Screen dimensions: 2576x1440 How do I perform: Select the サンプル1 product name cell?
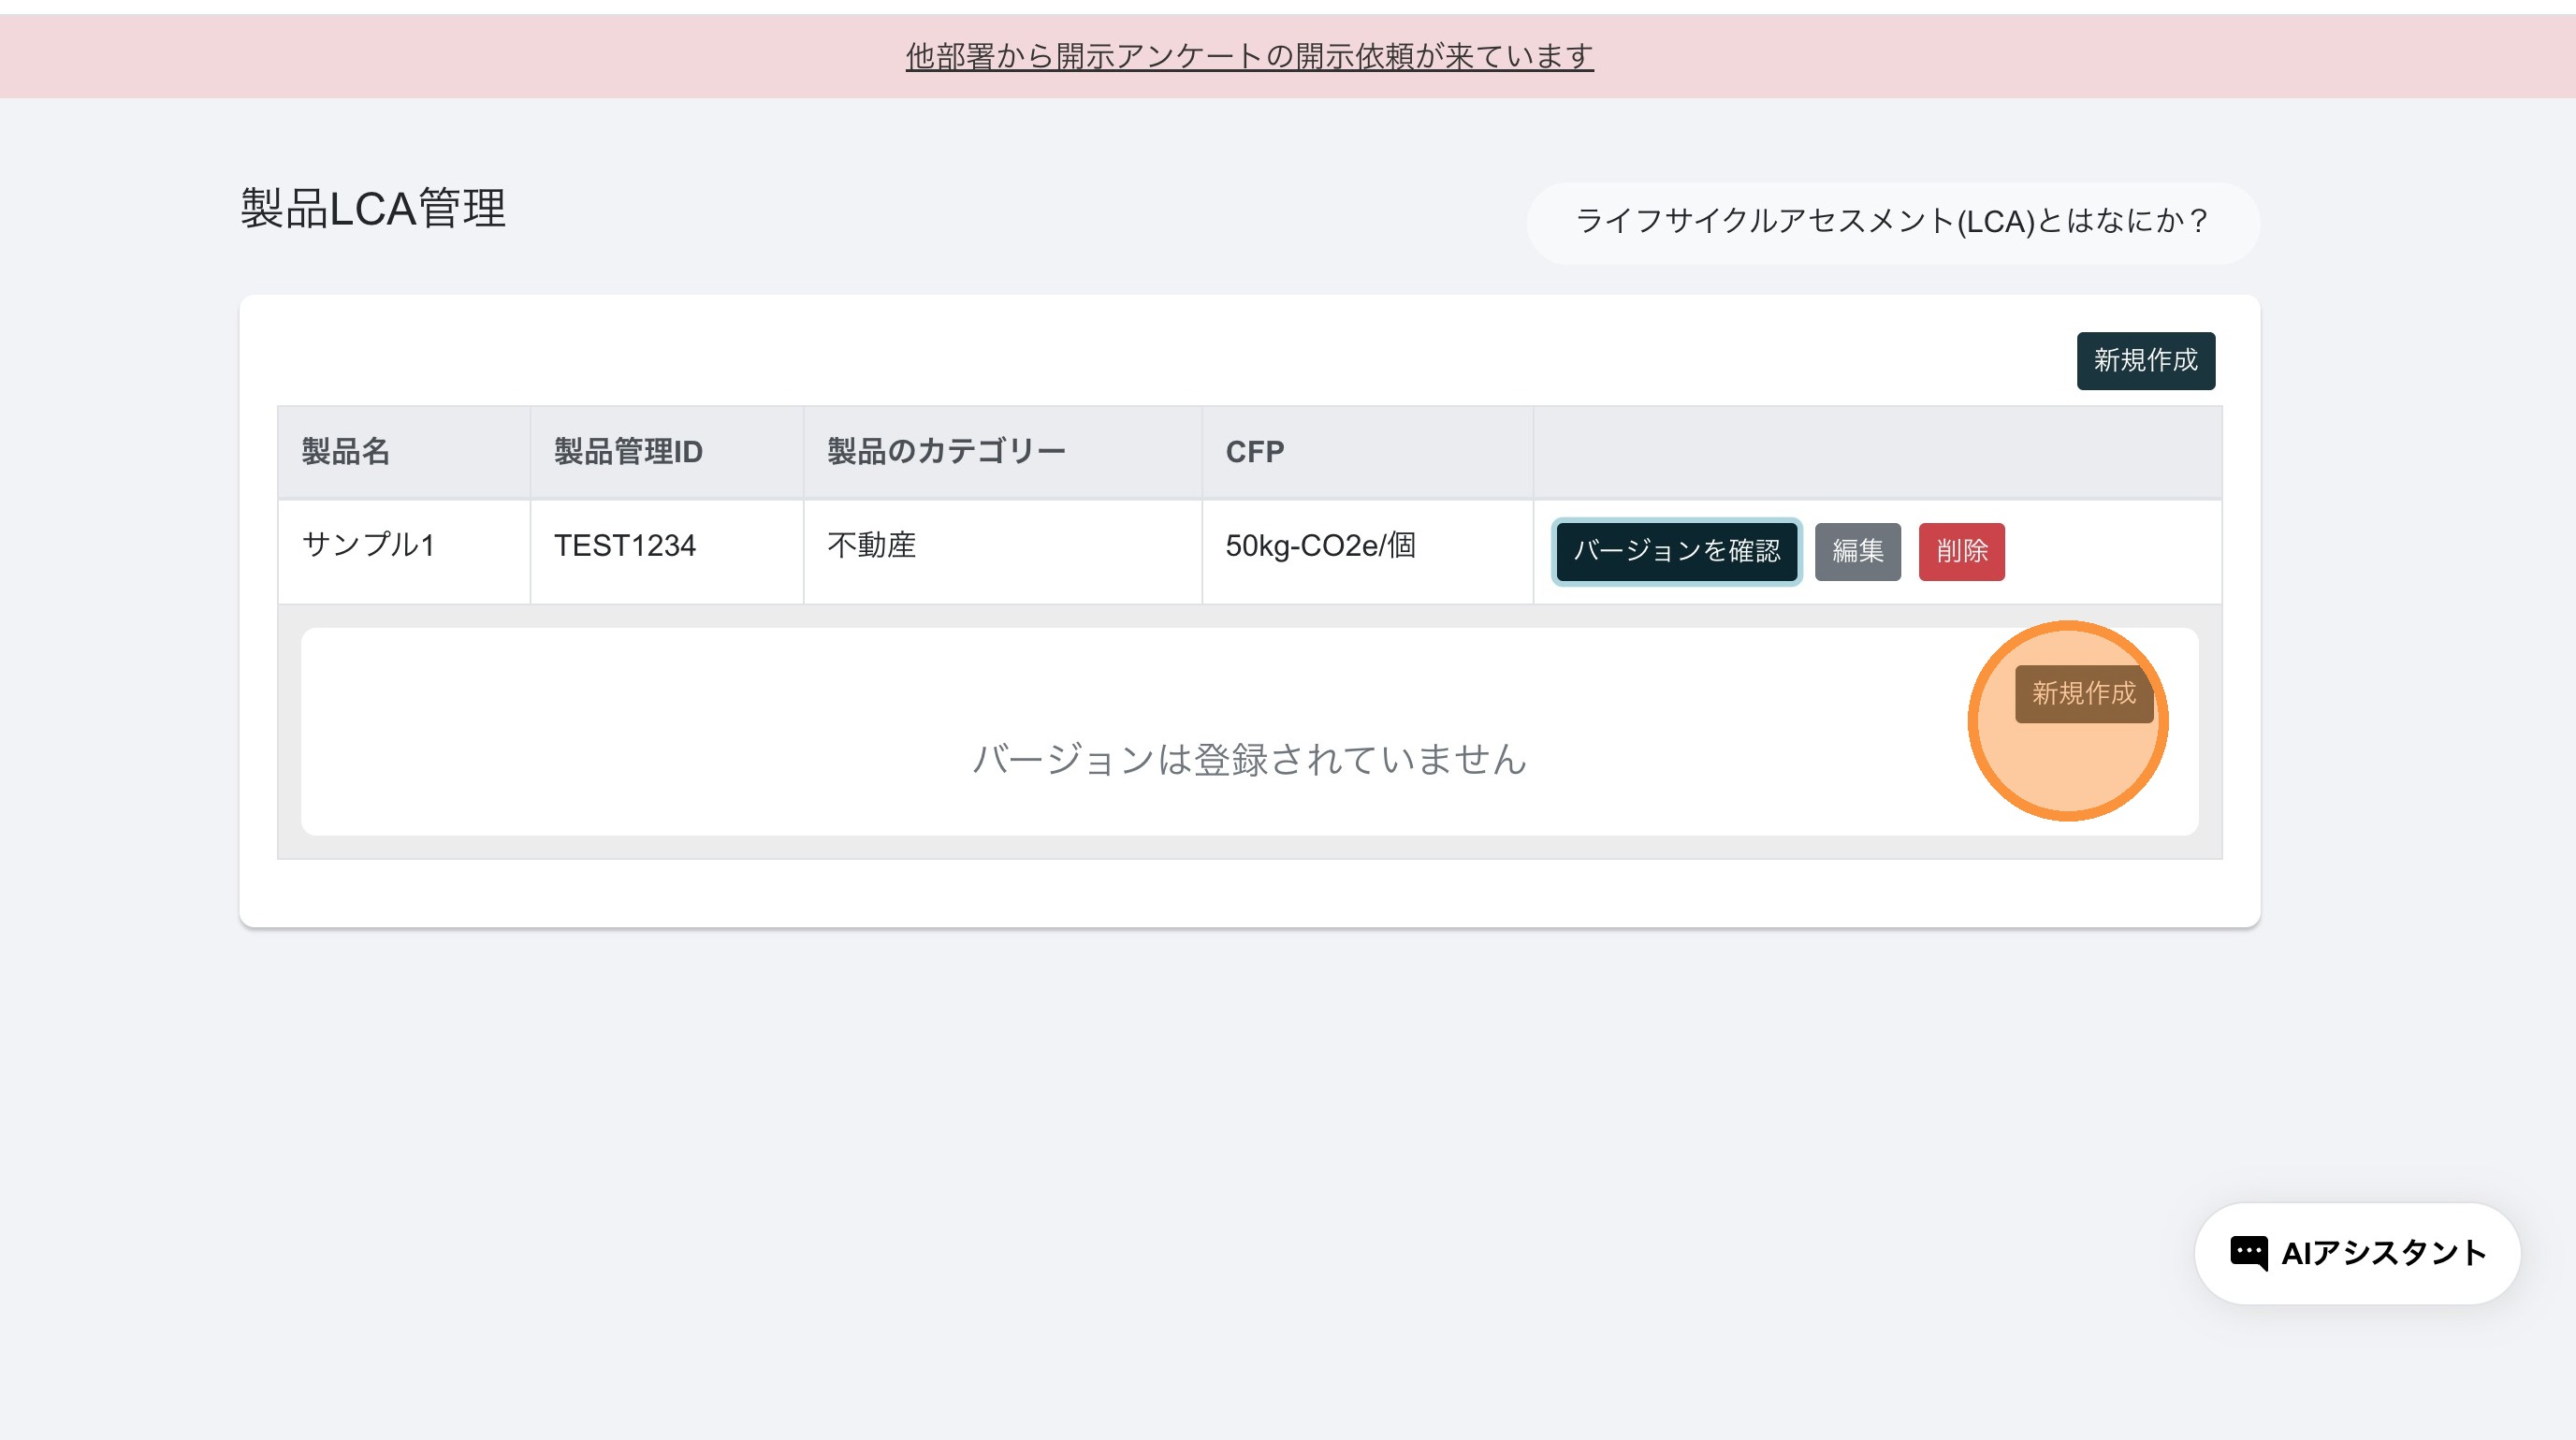(x=368, y=546)
